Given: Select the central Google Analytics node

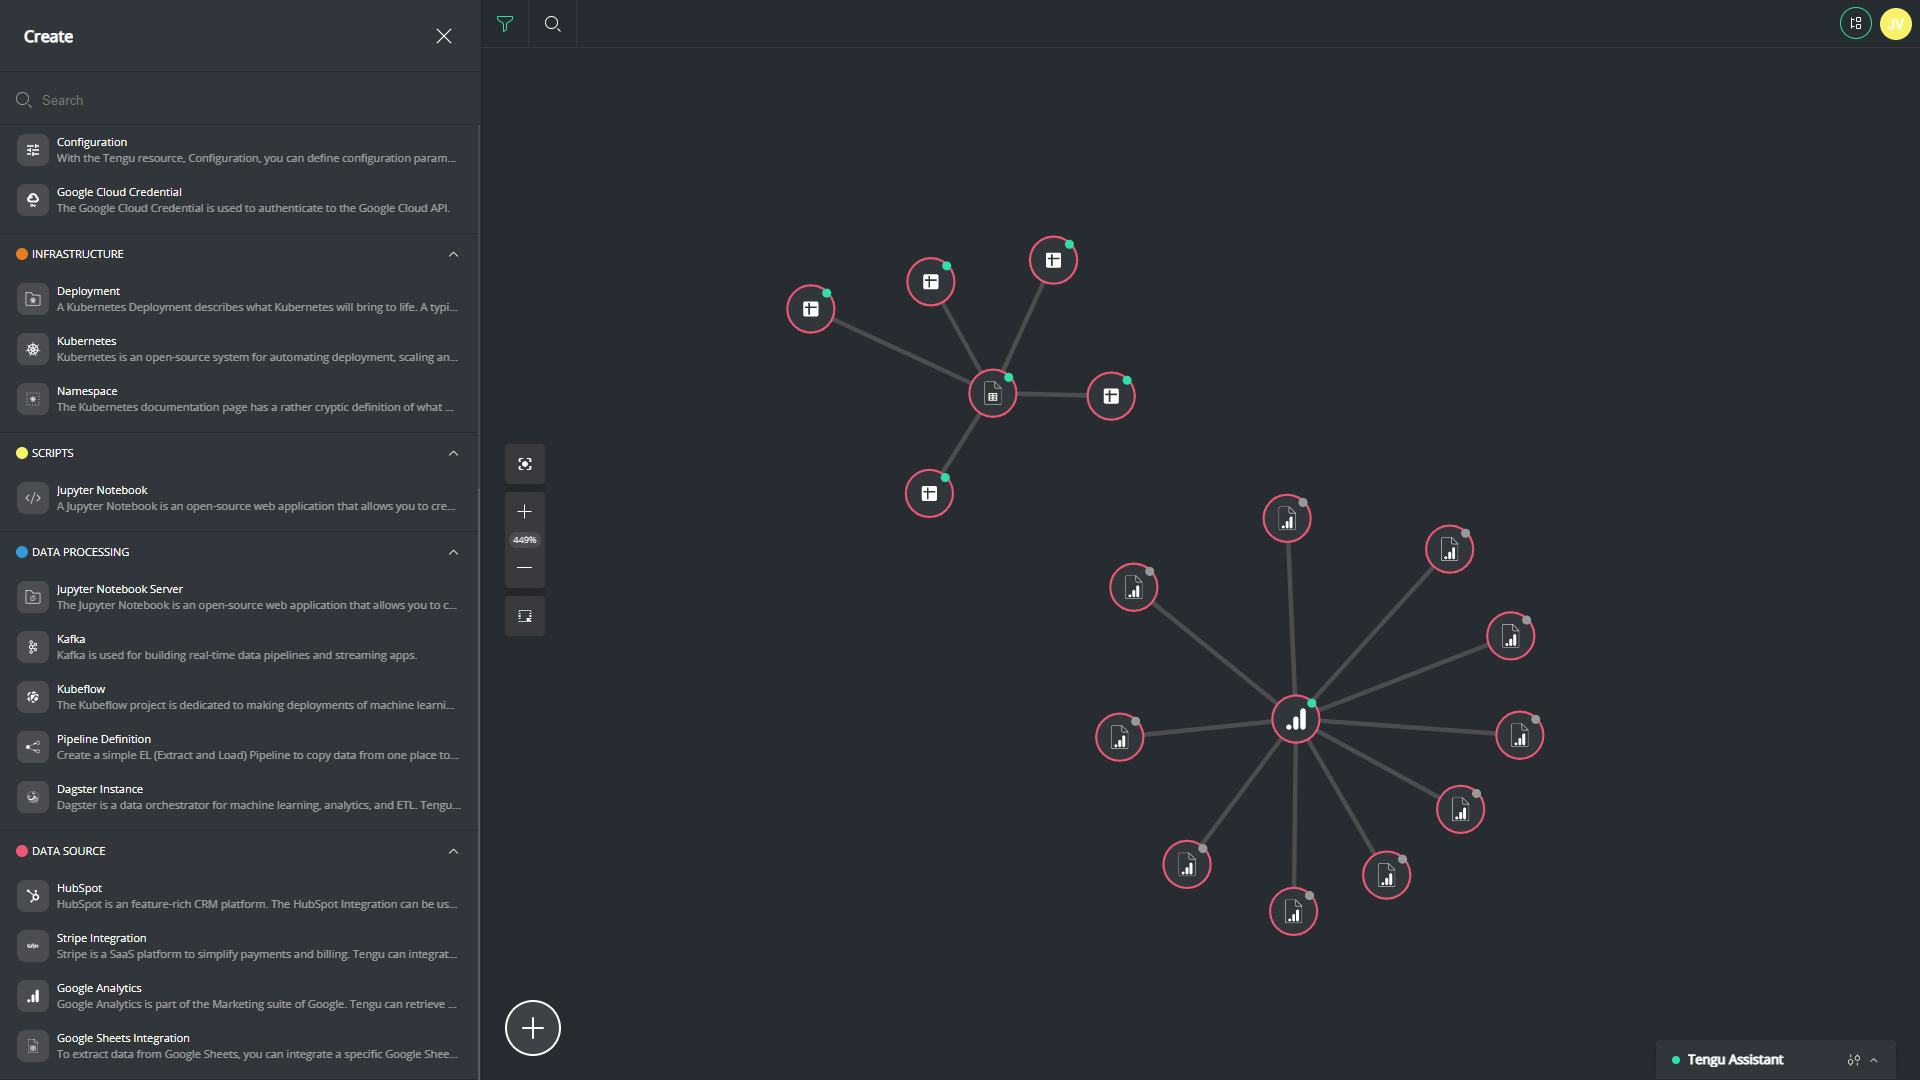Looking at the screenshot, I should [1296, 720].
